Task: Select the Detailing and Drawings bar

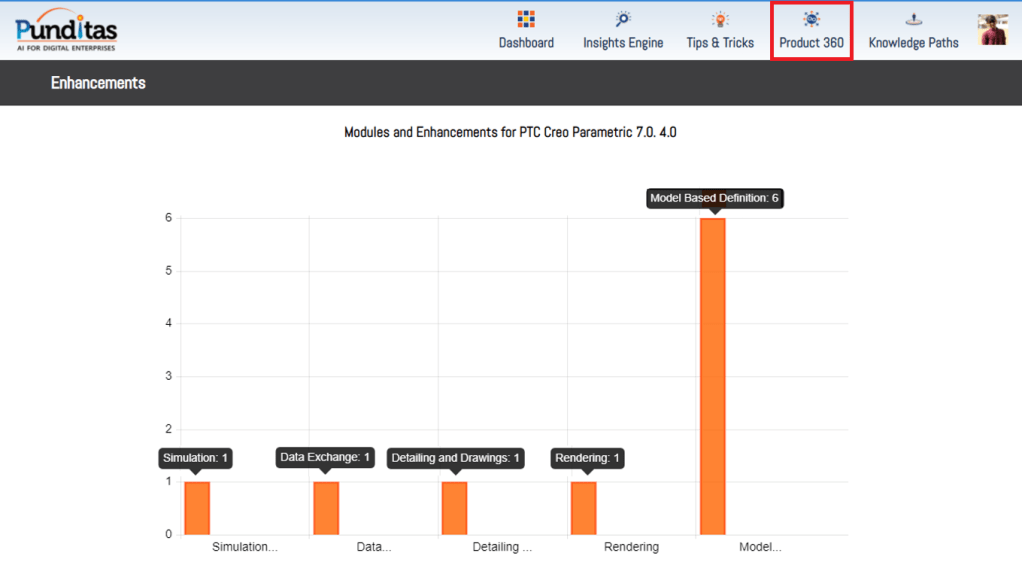Action: click(454, 508)
